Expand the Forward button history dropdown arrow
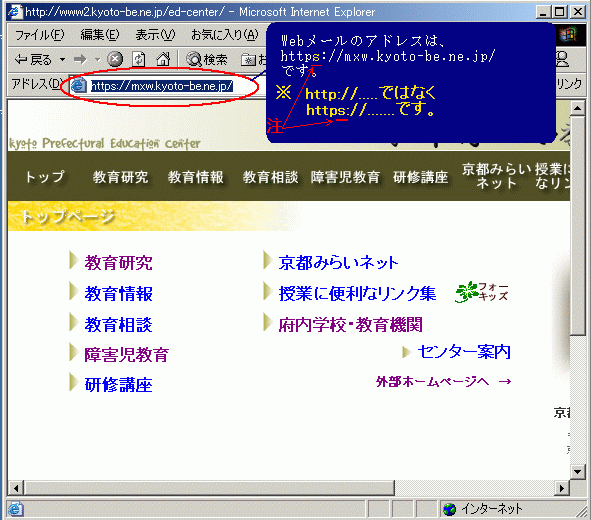 (97, 60)
